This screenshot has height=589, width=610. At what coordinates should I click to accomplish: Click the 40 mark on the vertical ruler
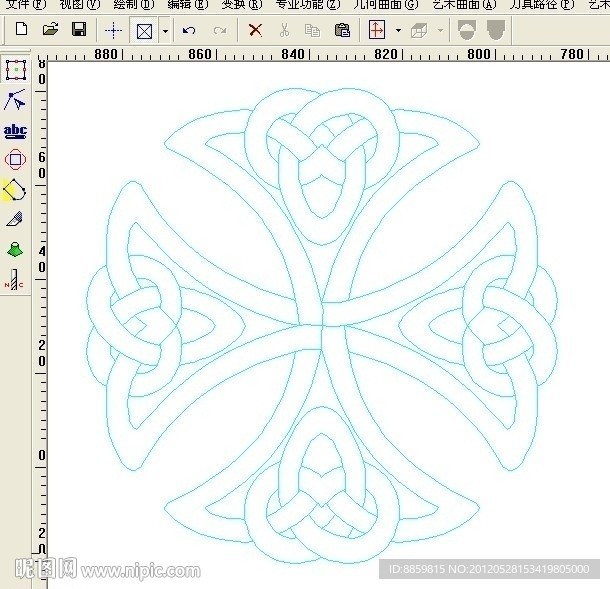point(42,259)
